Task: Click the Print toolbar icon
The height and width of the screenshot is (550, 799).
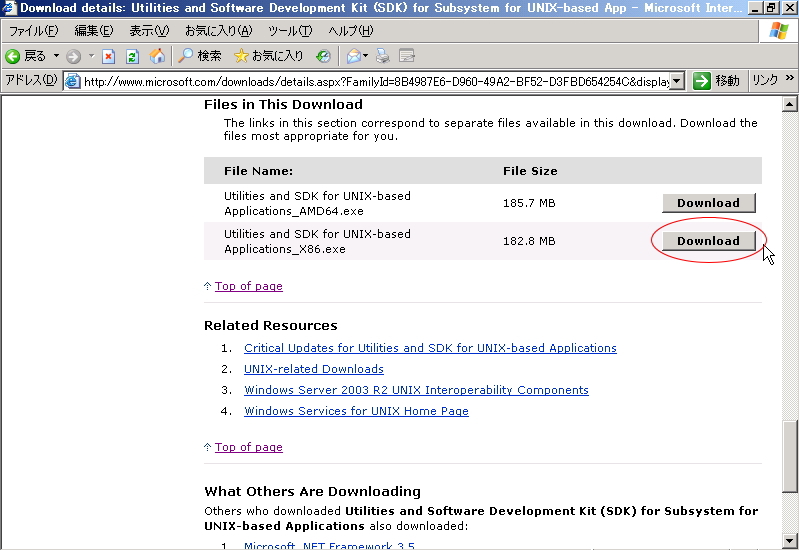Action: pos(382,56)
